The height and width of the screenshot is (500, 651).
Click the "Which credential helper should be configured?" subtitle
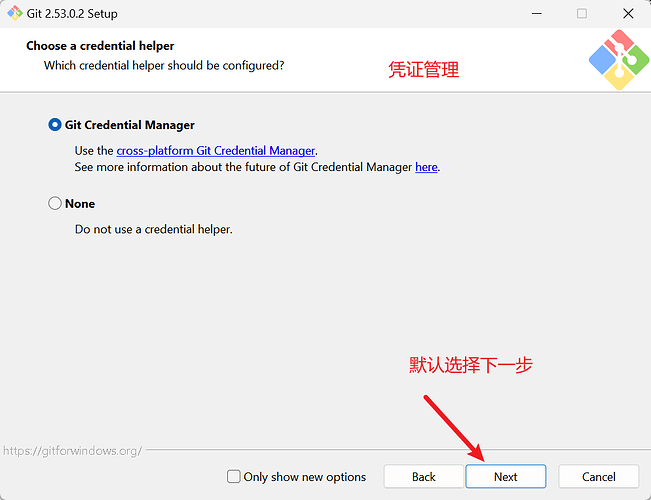164,65
